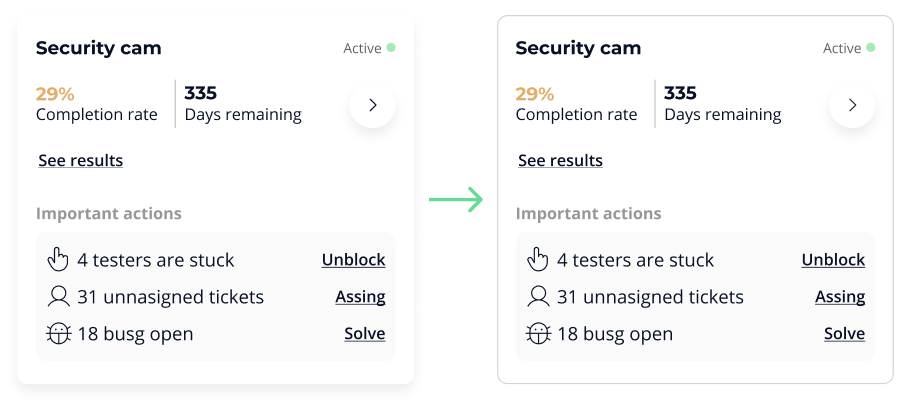Click the bug icon in right card
This screenshot has width=919, height=400.
[x=538, y=334]
